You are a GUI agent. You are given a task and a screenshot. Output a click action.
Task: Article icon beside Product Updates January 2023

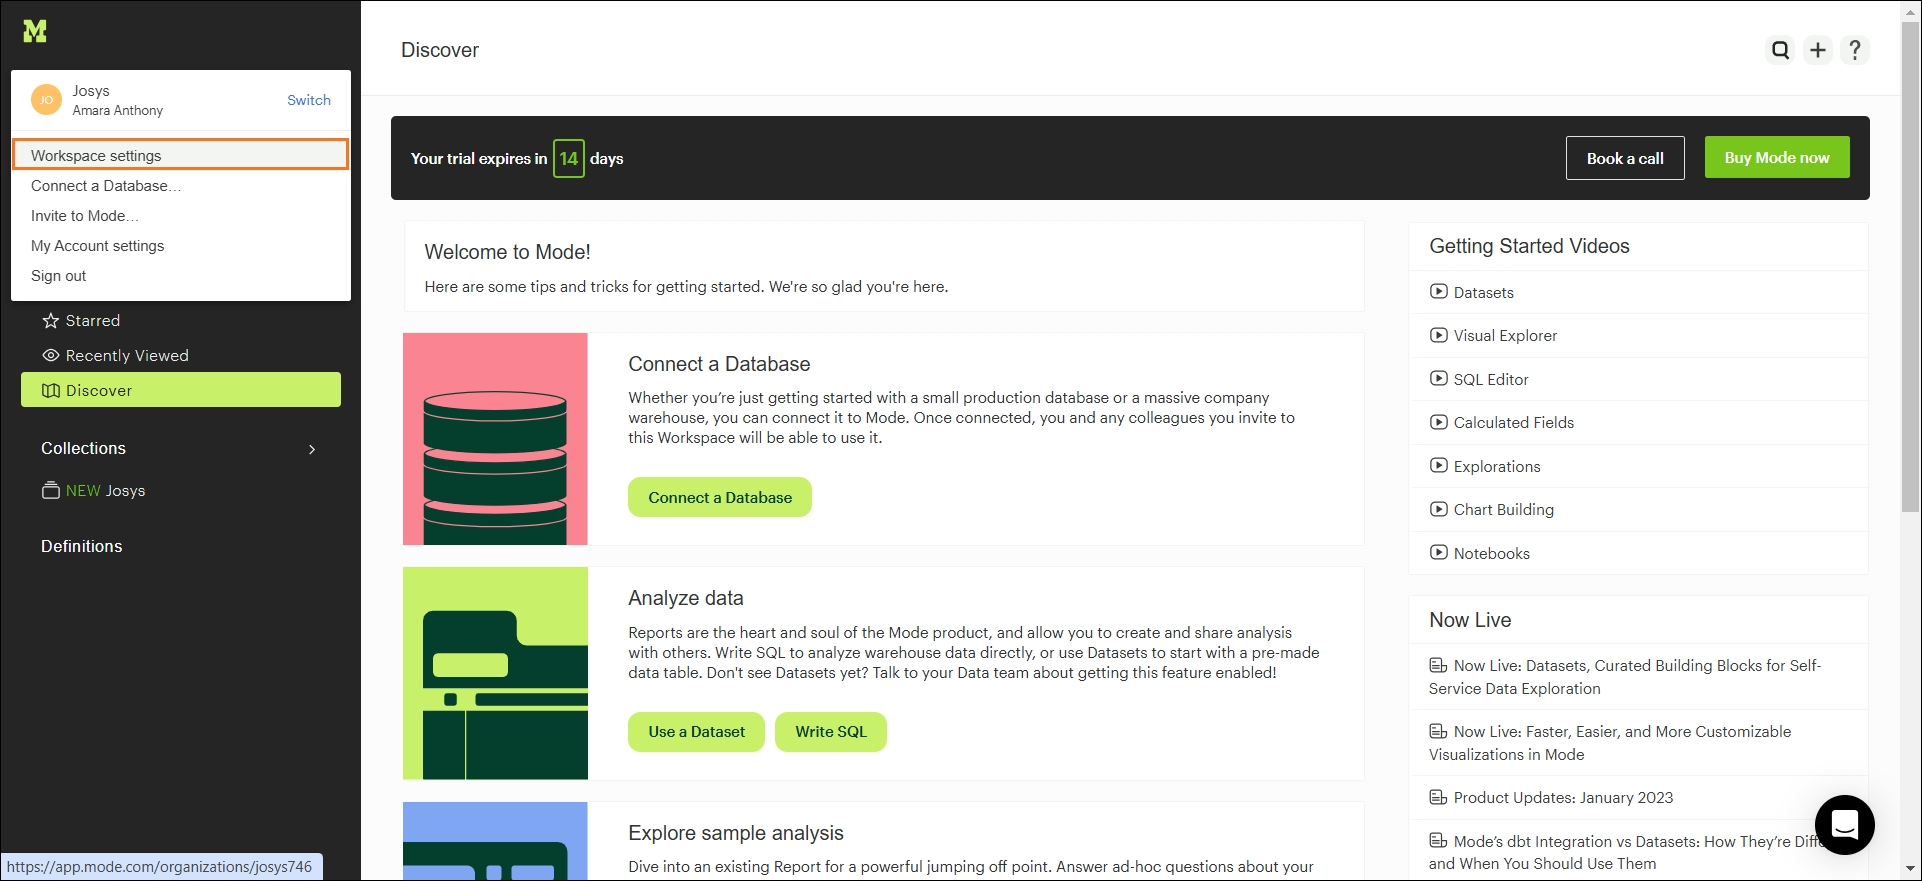pyautogui.click(x=1438, y=797)
